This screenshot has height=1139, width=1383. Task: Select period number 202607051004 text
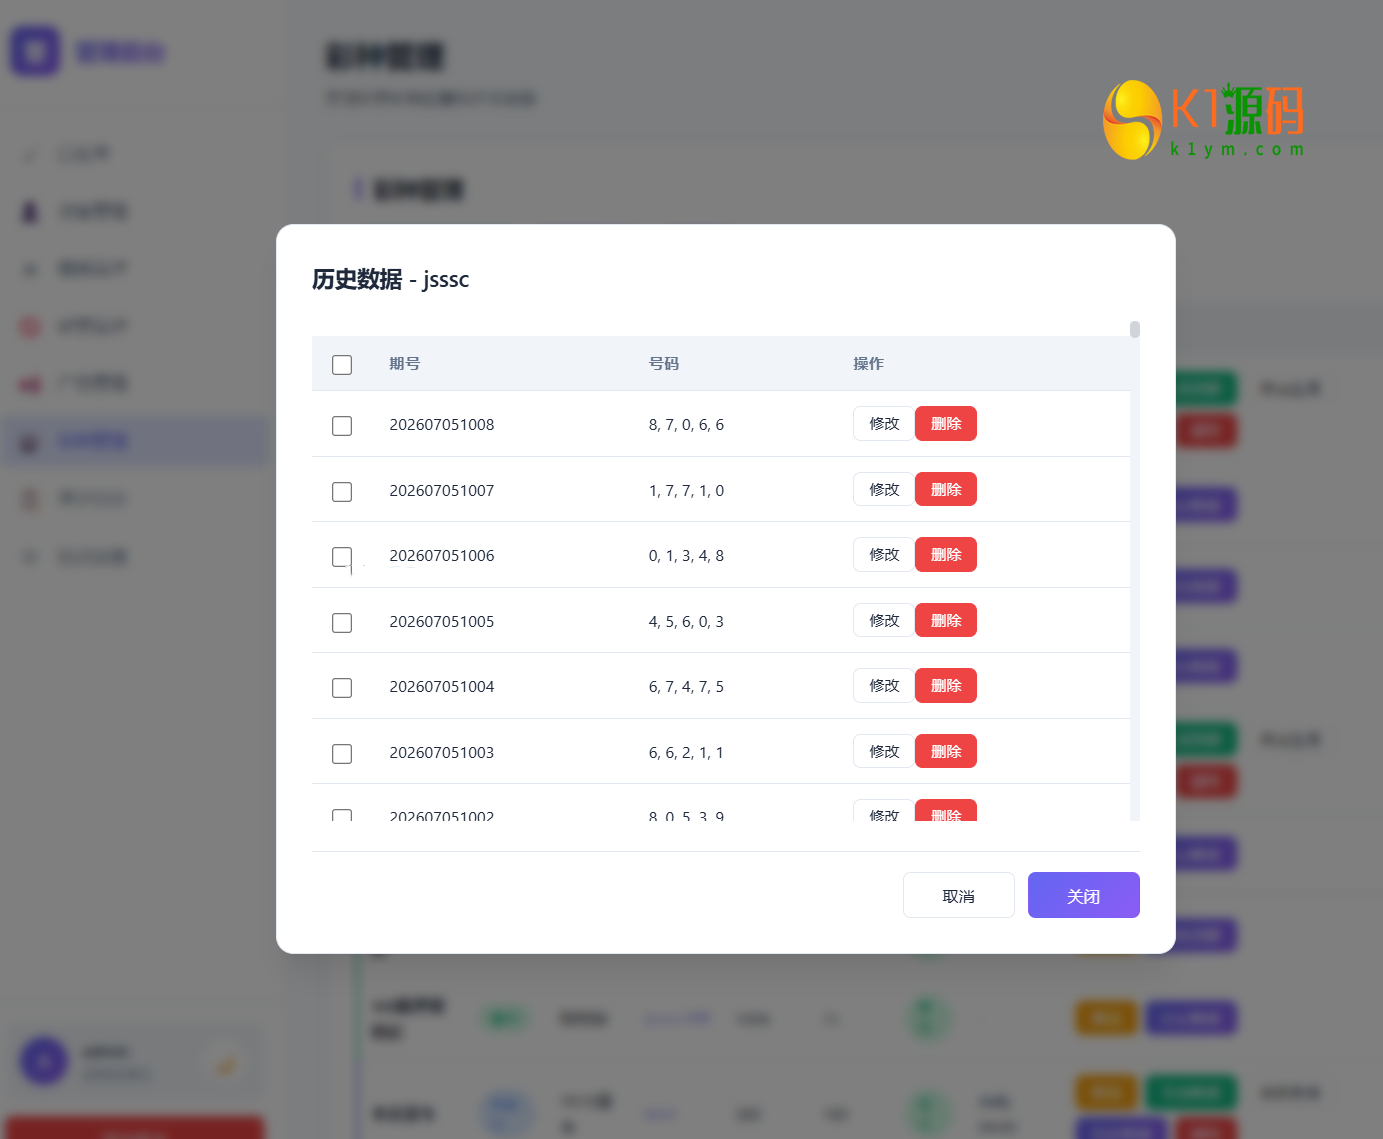click(x=442, y=687)
